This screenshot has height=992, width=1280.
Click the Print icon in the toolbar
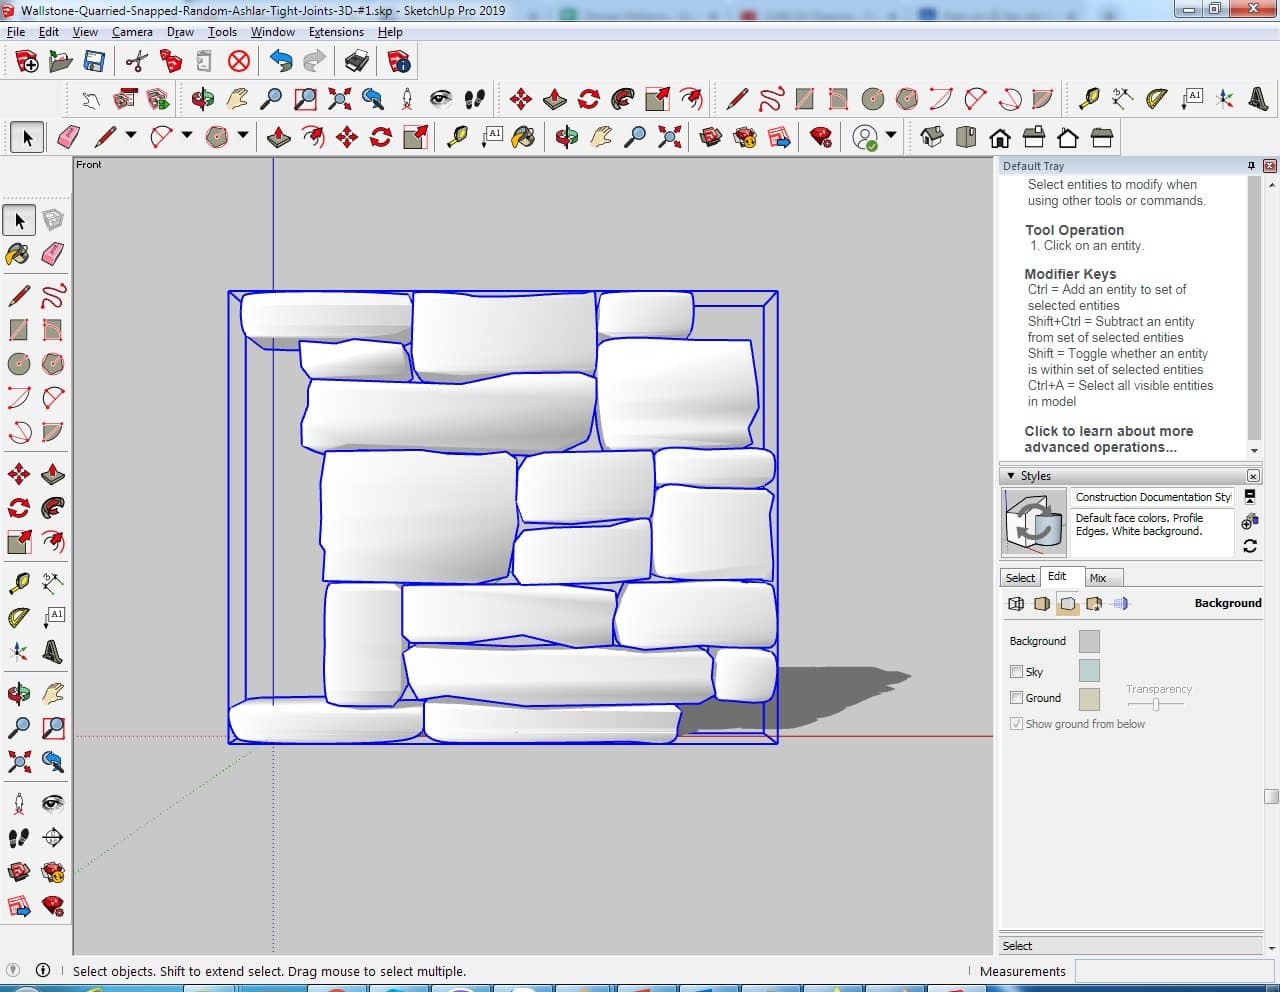(356, 62)
